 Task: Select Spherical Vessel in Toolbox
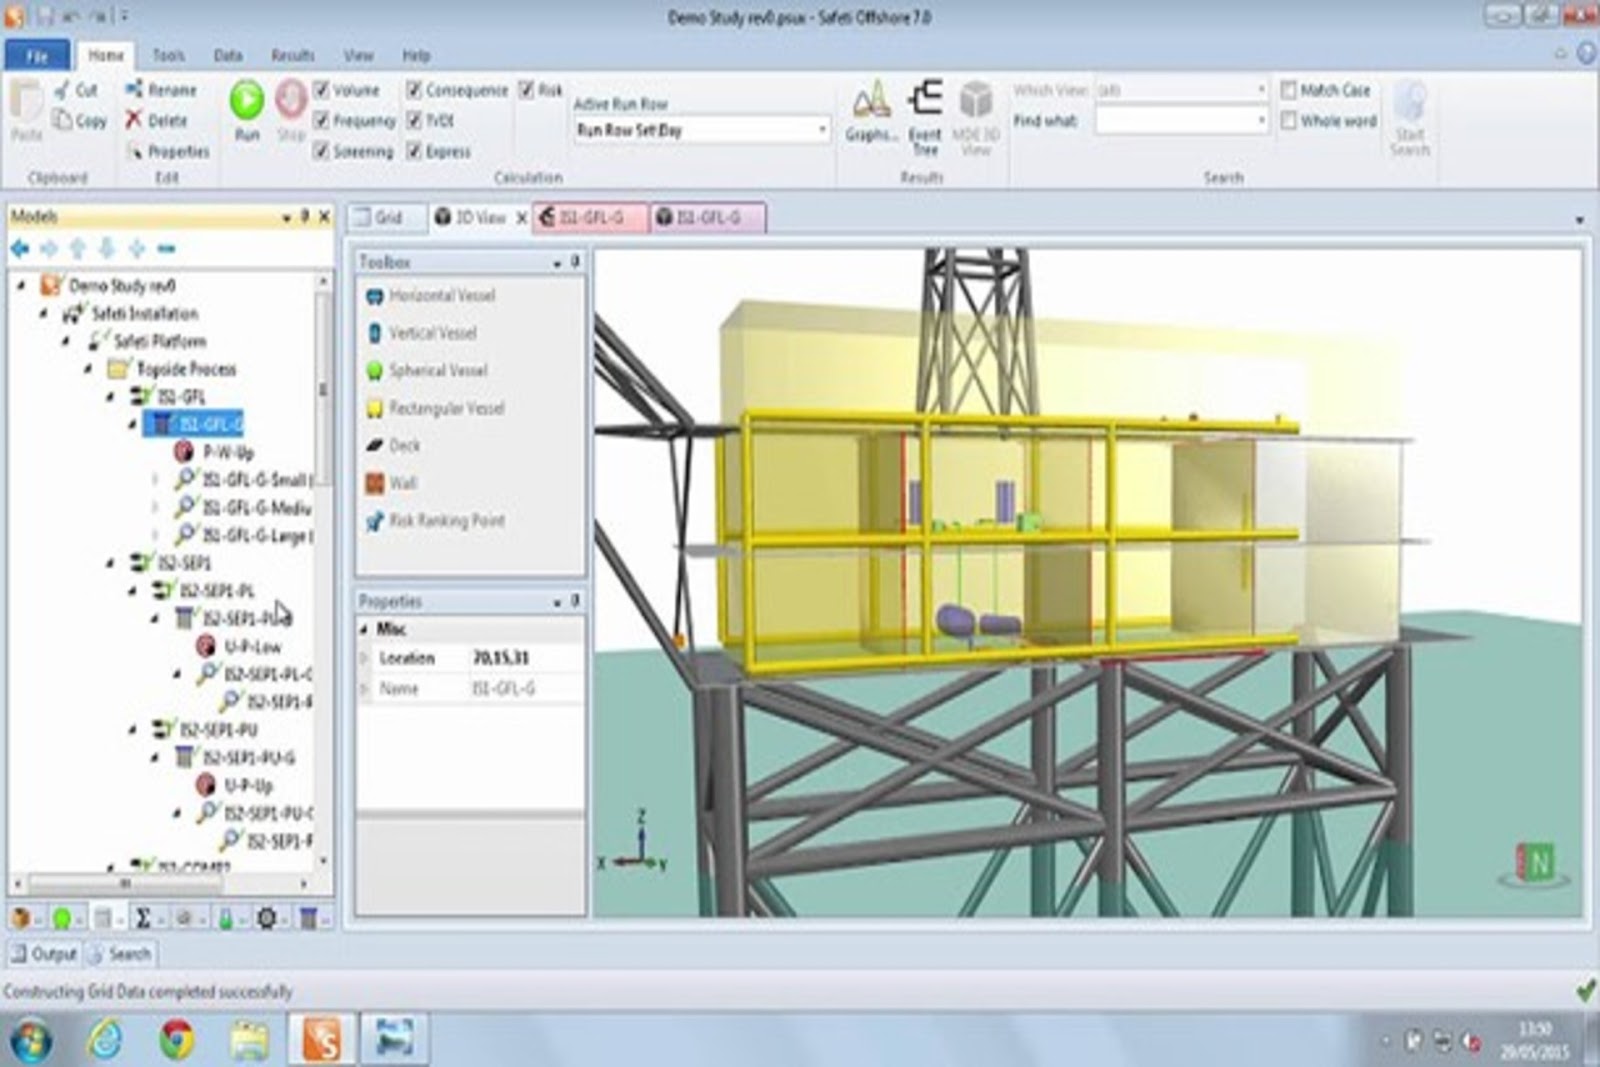427,371
